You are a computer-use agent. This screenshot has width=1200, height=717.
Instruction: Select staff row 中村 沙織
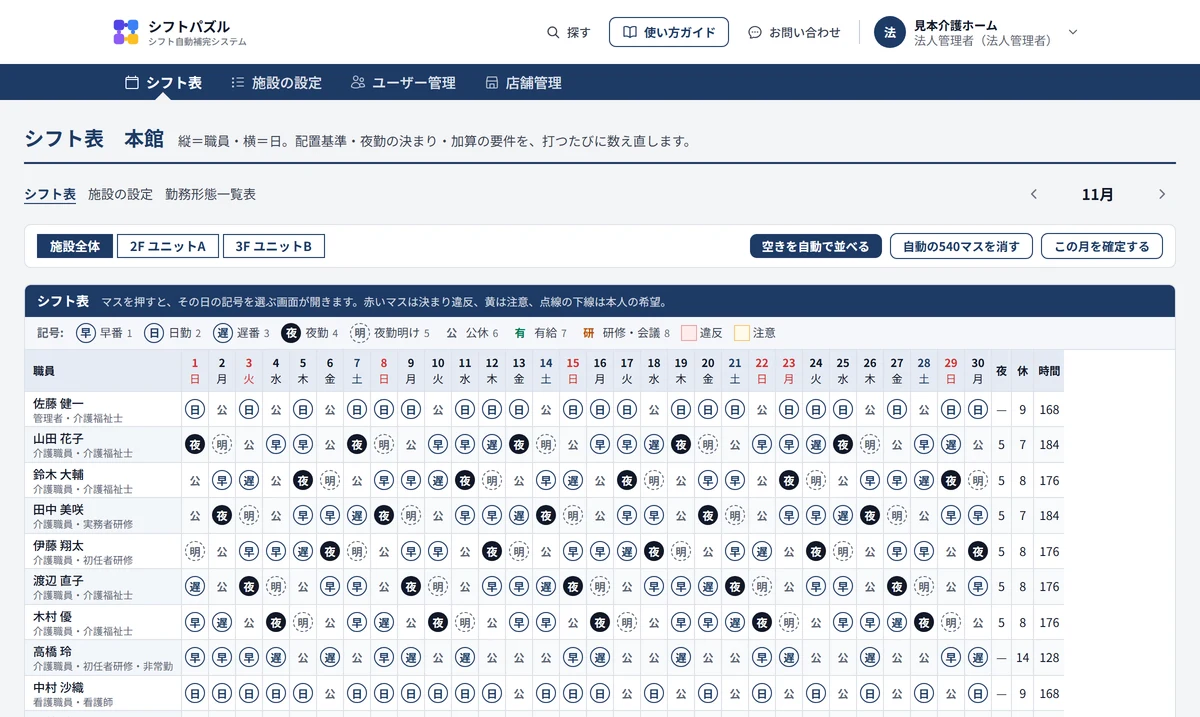coord(103,693)
